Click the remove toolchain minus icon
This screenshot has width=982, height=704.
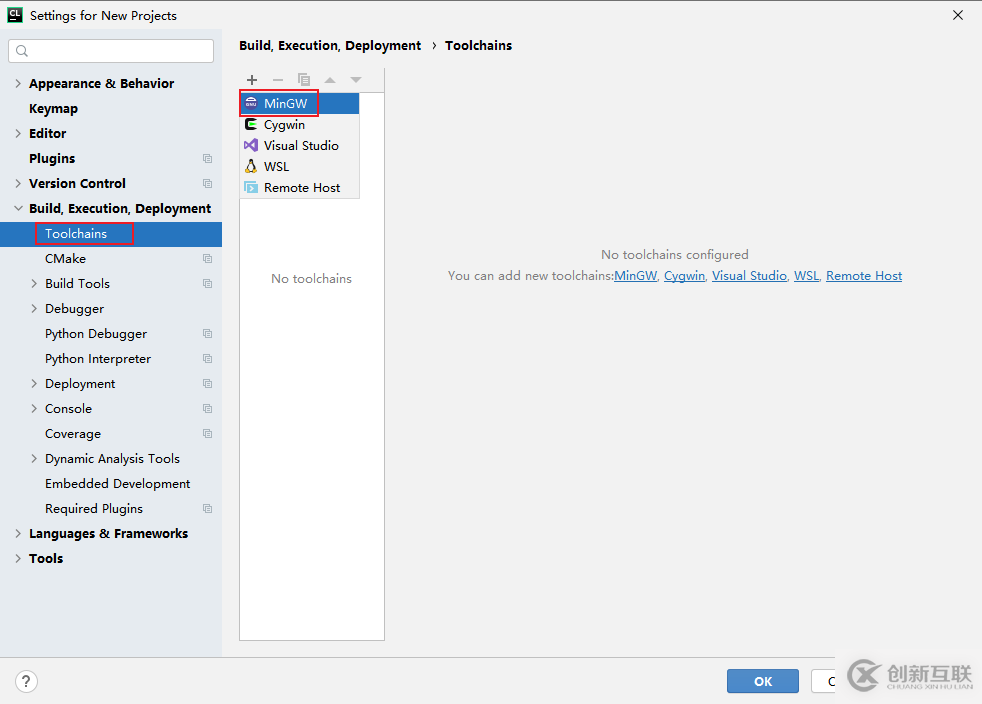click(278, 80)
